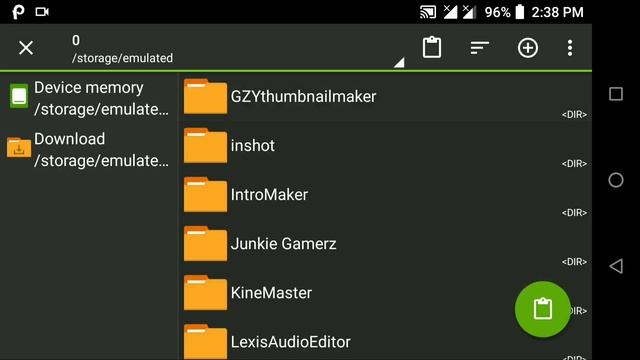Viewport: 640px width, 360px height.
Task: Tap the Android back triangle button
Action: point(616,266)
